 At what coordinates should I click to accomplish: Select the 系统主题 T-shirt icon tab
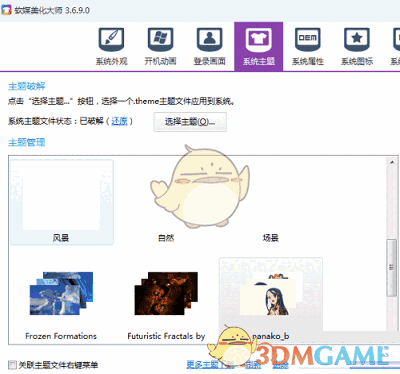[x=259, y=47]
